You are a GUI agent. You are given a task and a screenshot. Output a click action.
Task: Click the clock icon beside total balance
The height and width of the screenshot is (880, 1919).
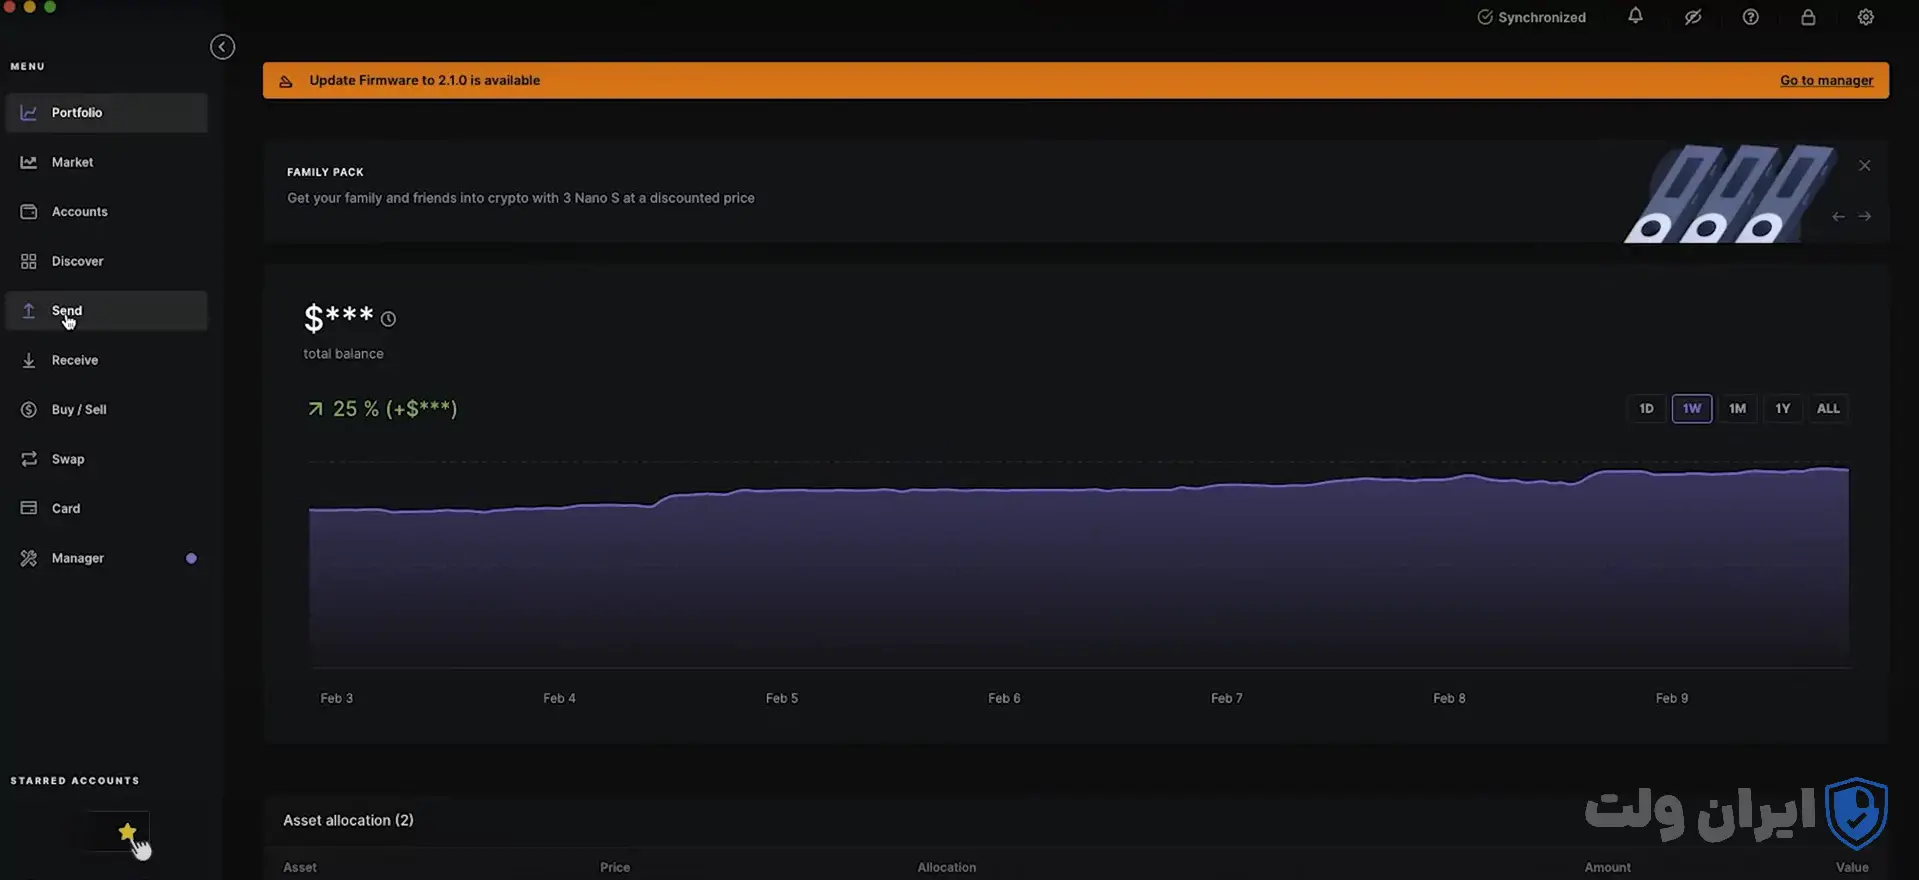pos(388,319)
